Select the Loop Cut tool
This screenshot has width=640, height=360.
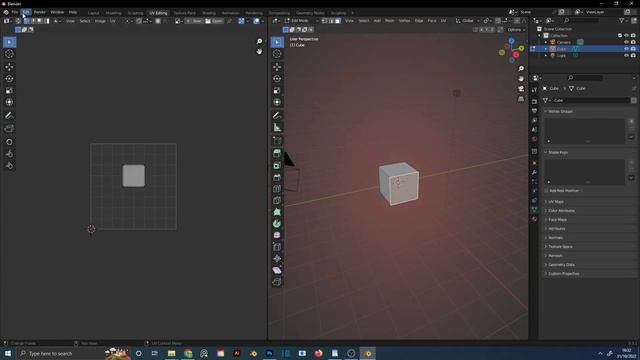[x=277, y=189]
